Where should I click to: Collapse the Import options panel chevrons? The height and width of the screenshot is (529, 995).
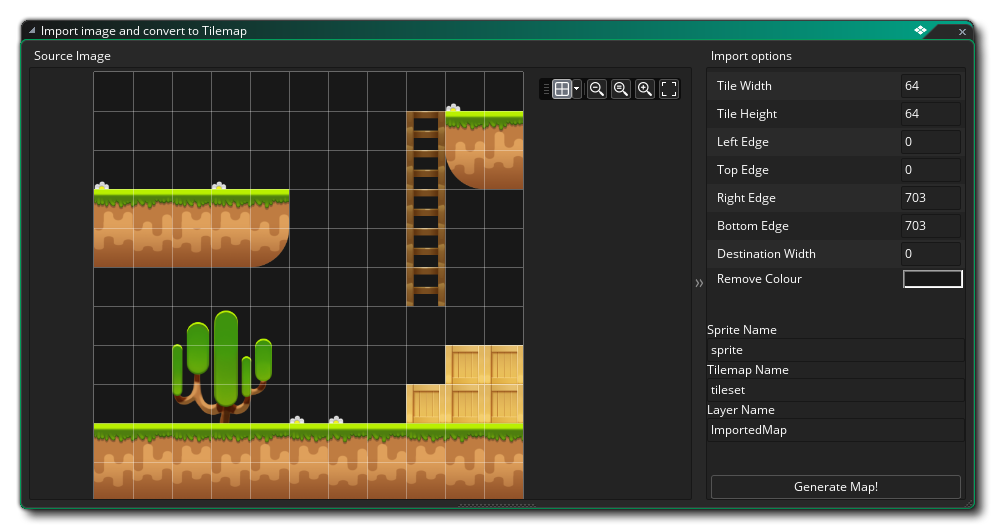point(699,283)
